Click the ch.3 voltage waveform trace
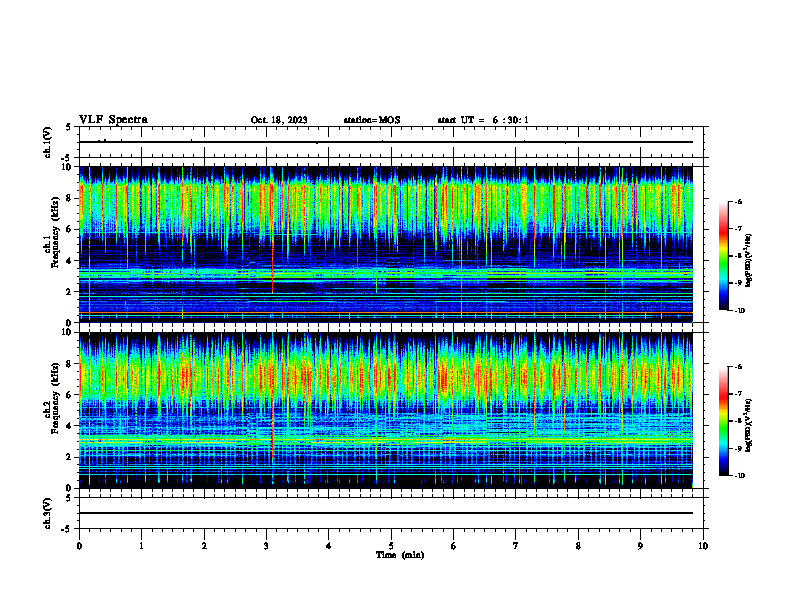This screenshot has width=792, height=612. click(386, 513)
